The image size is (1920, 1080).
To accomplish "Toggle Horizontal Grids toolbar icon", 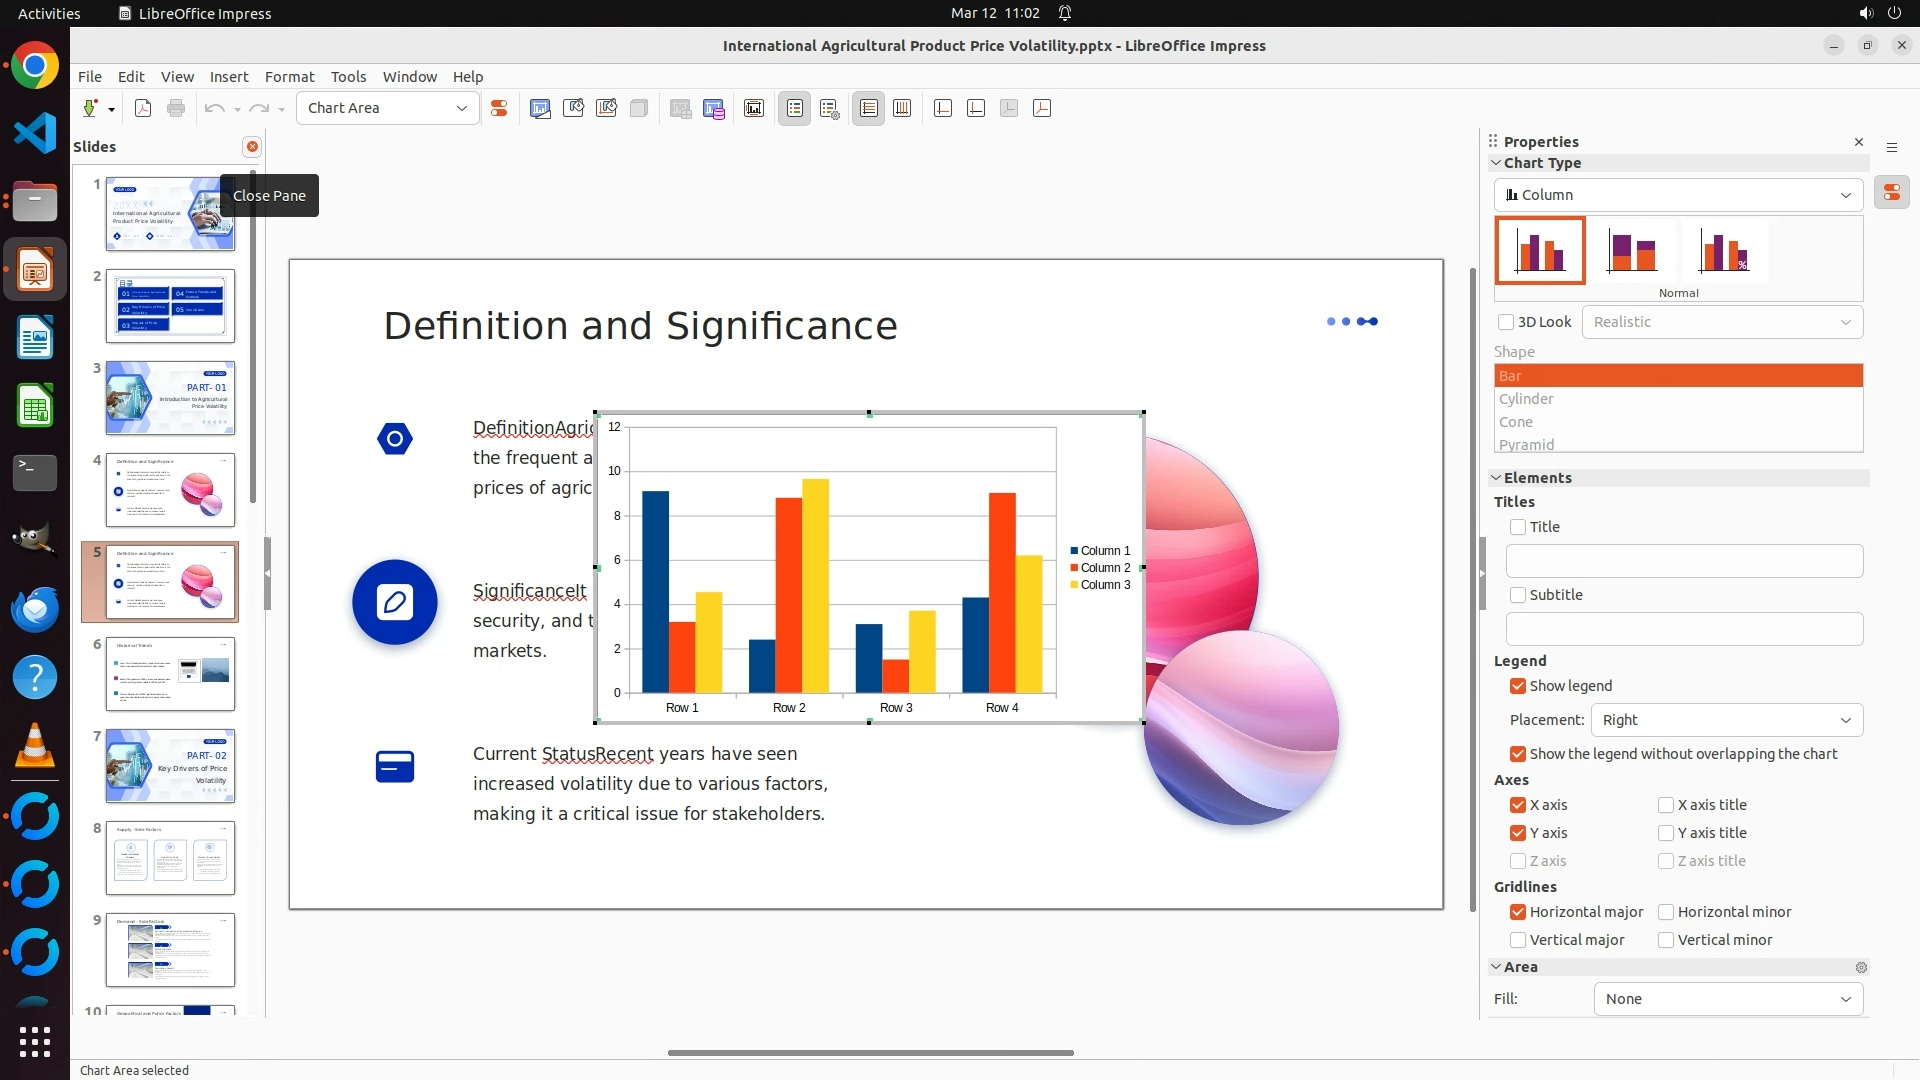I will pos(869,108).
